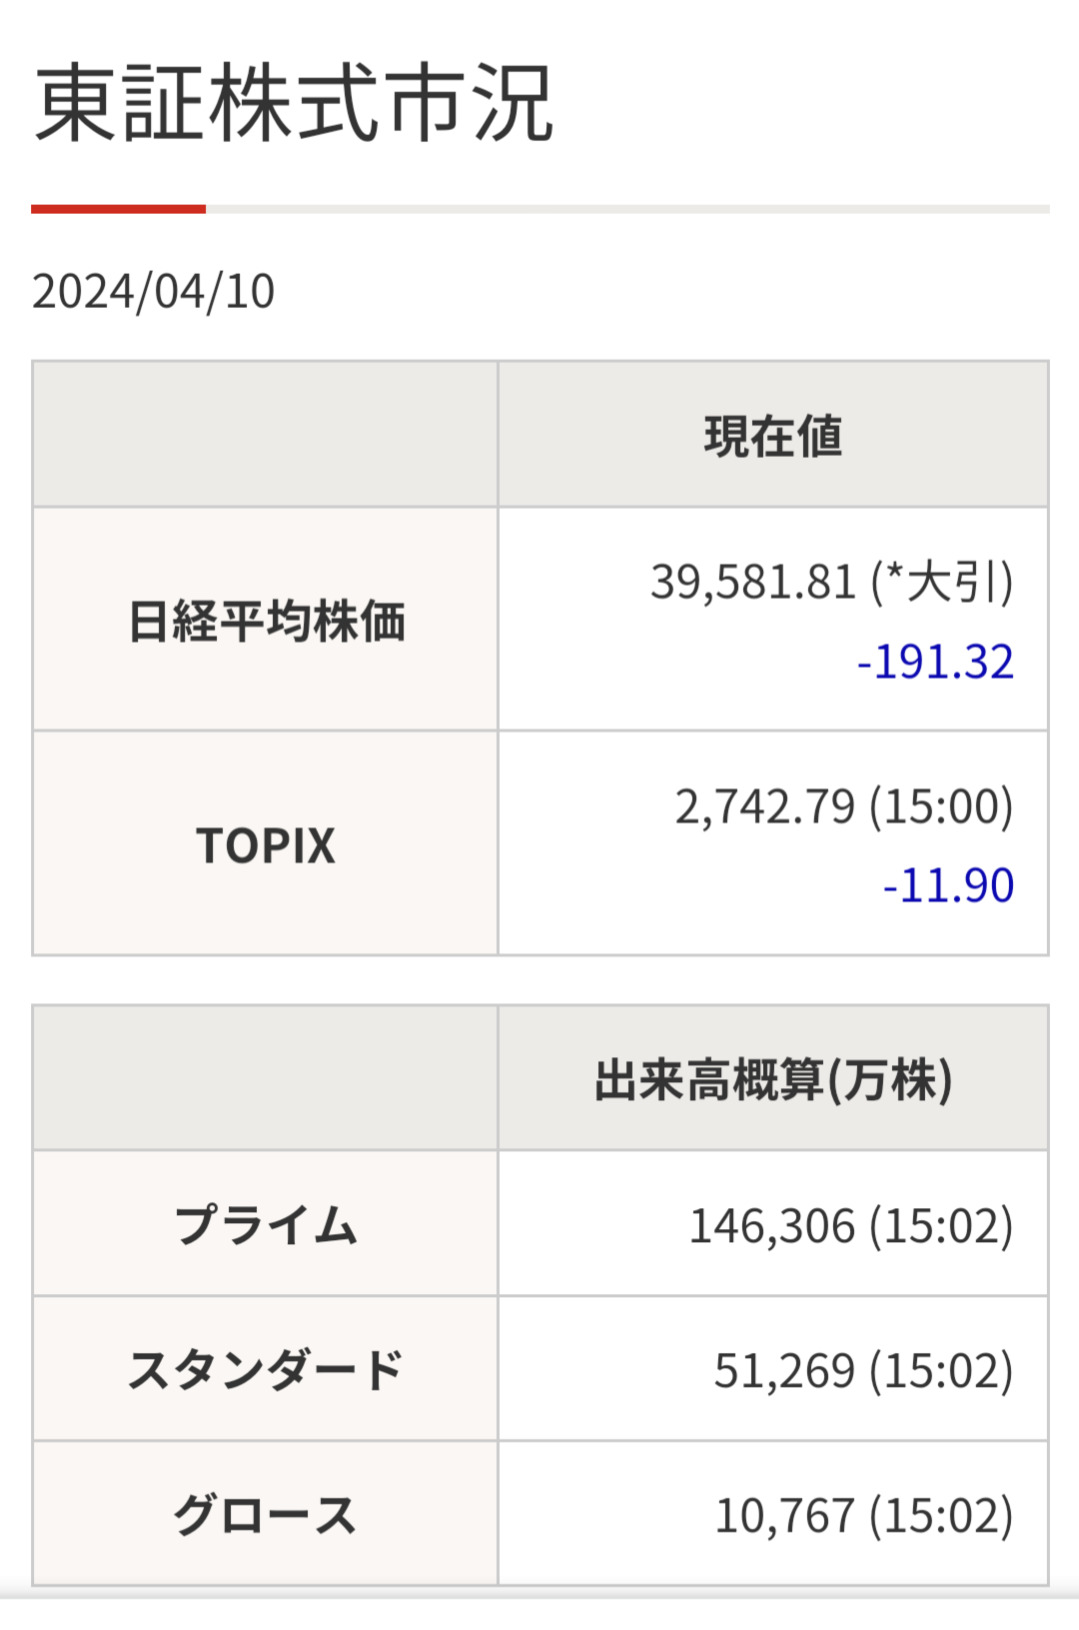Click the TOPIX value 2,742.79
Screen dimensions: 1079x1630
point(765,807)
